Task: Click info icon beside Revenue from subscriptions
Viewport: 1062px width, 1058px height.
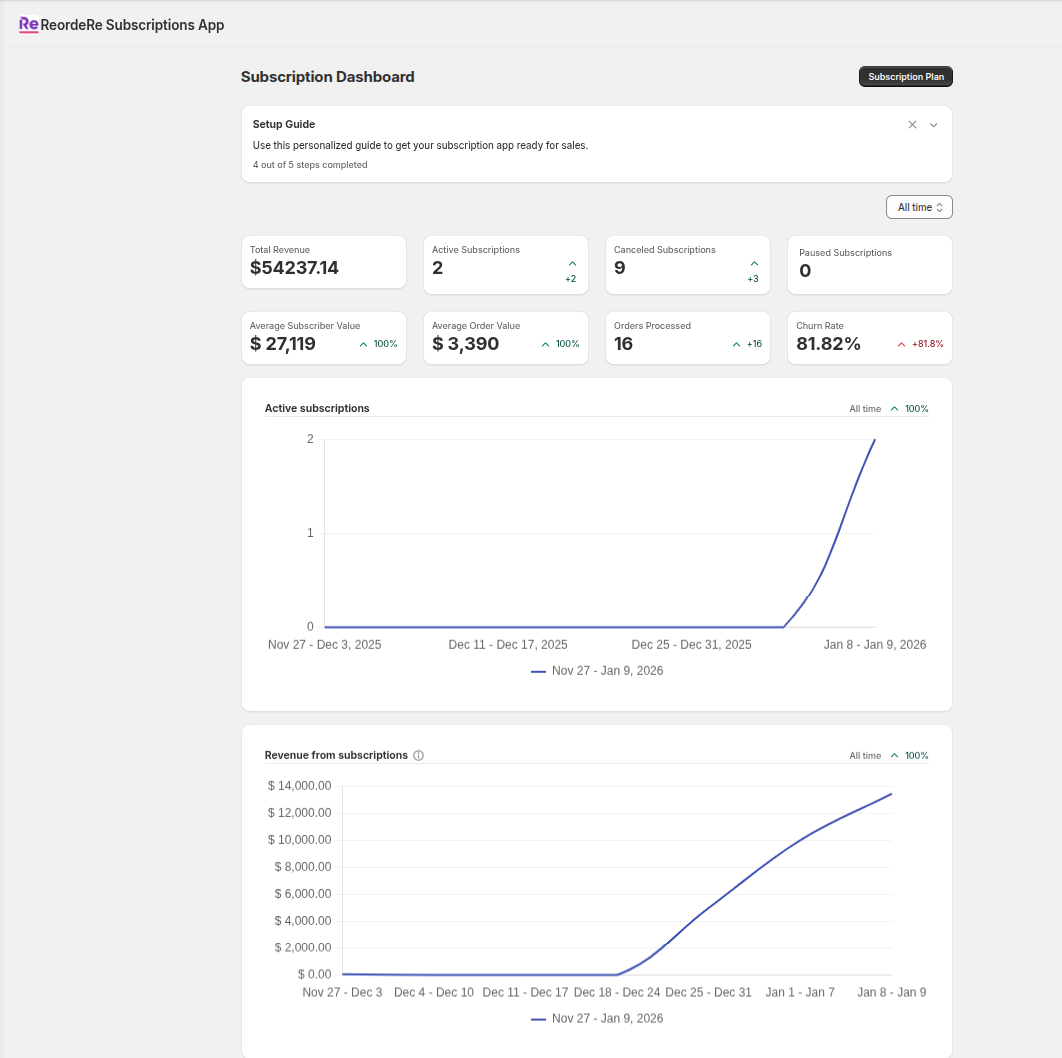Action: tap(419, 756)
